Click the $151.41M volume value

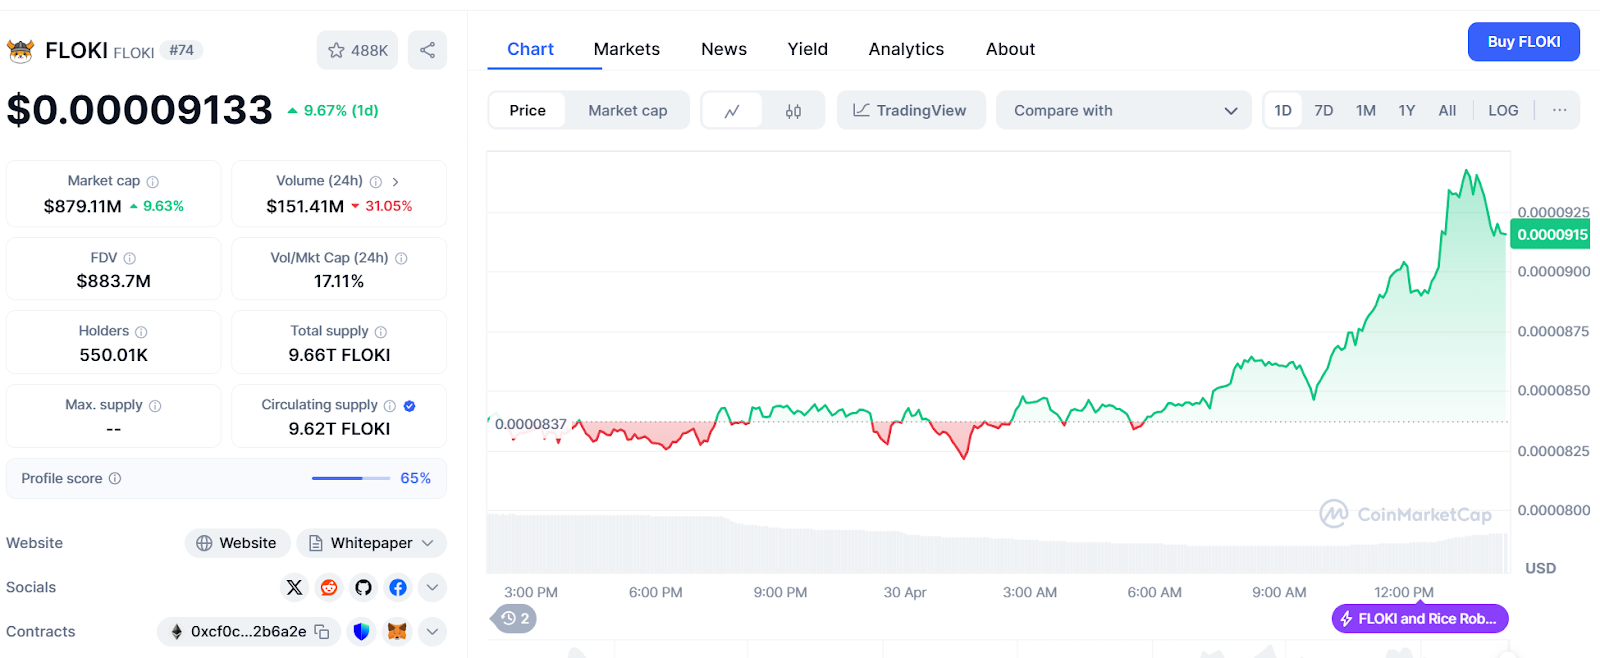click(x=305, y=206)
